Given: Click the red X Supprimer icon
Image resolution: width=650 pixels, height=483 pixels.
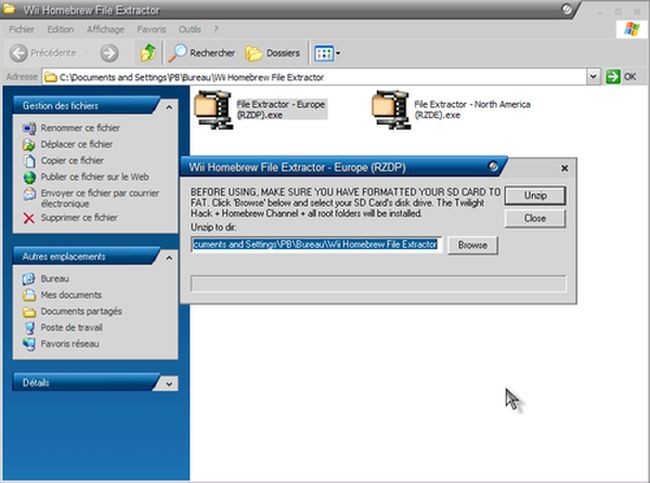Looking at the screenshot, I should point(29,218).
